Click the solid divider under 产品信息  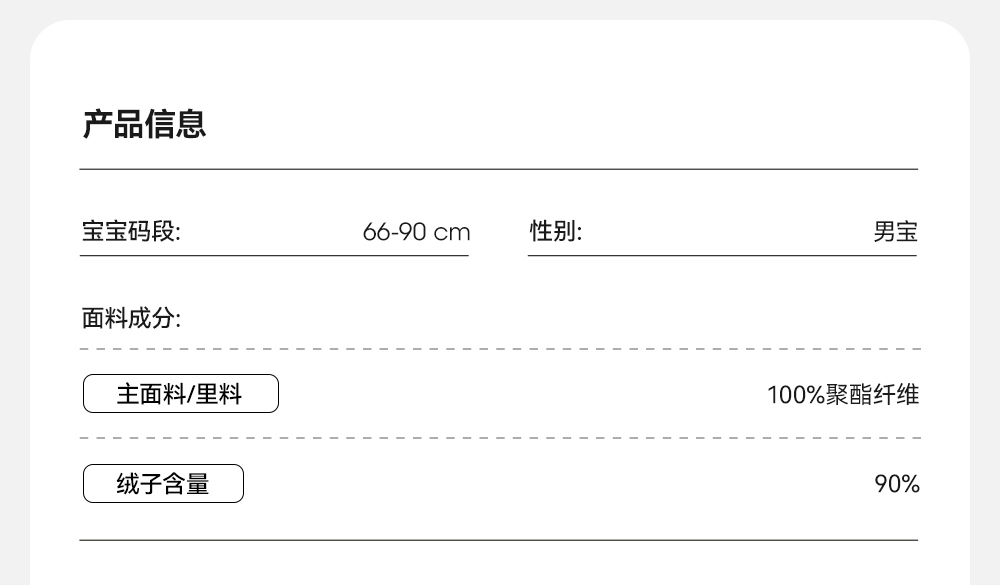(x=498, y=170)
